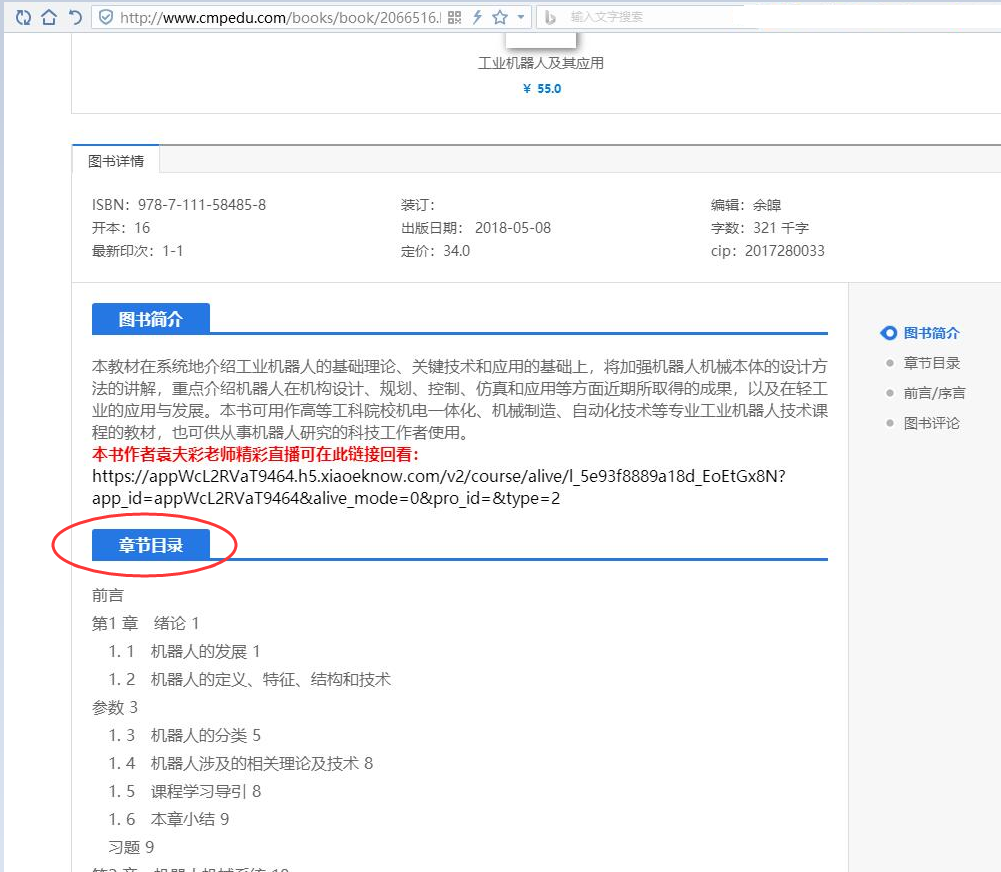Viewport: 1001px width, 872px height.
Task: Click the 定价: 34.0 text
Action: pos(435,251)
